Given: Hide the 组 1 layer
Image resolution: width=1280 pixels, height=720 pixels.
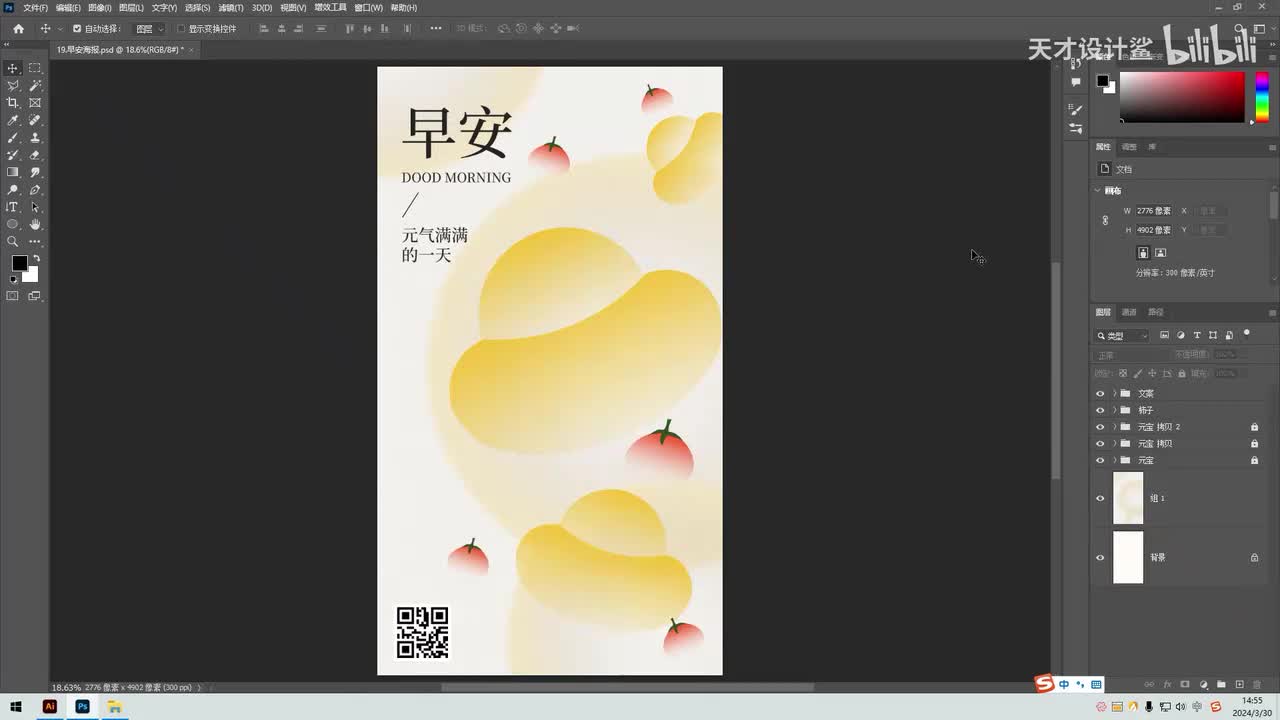Looking at the screenshot, I should click(1100, 498).
